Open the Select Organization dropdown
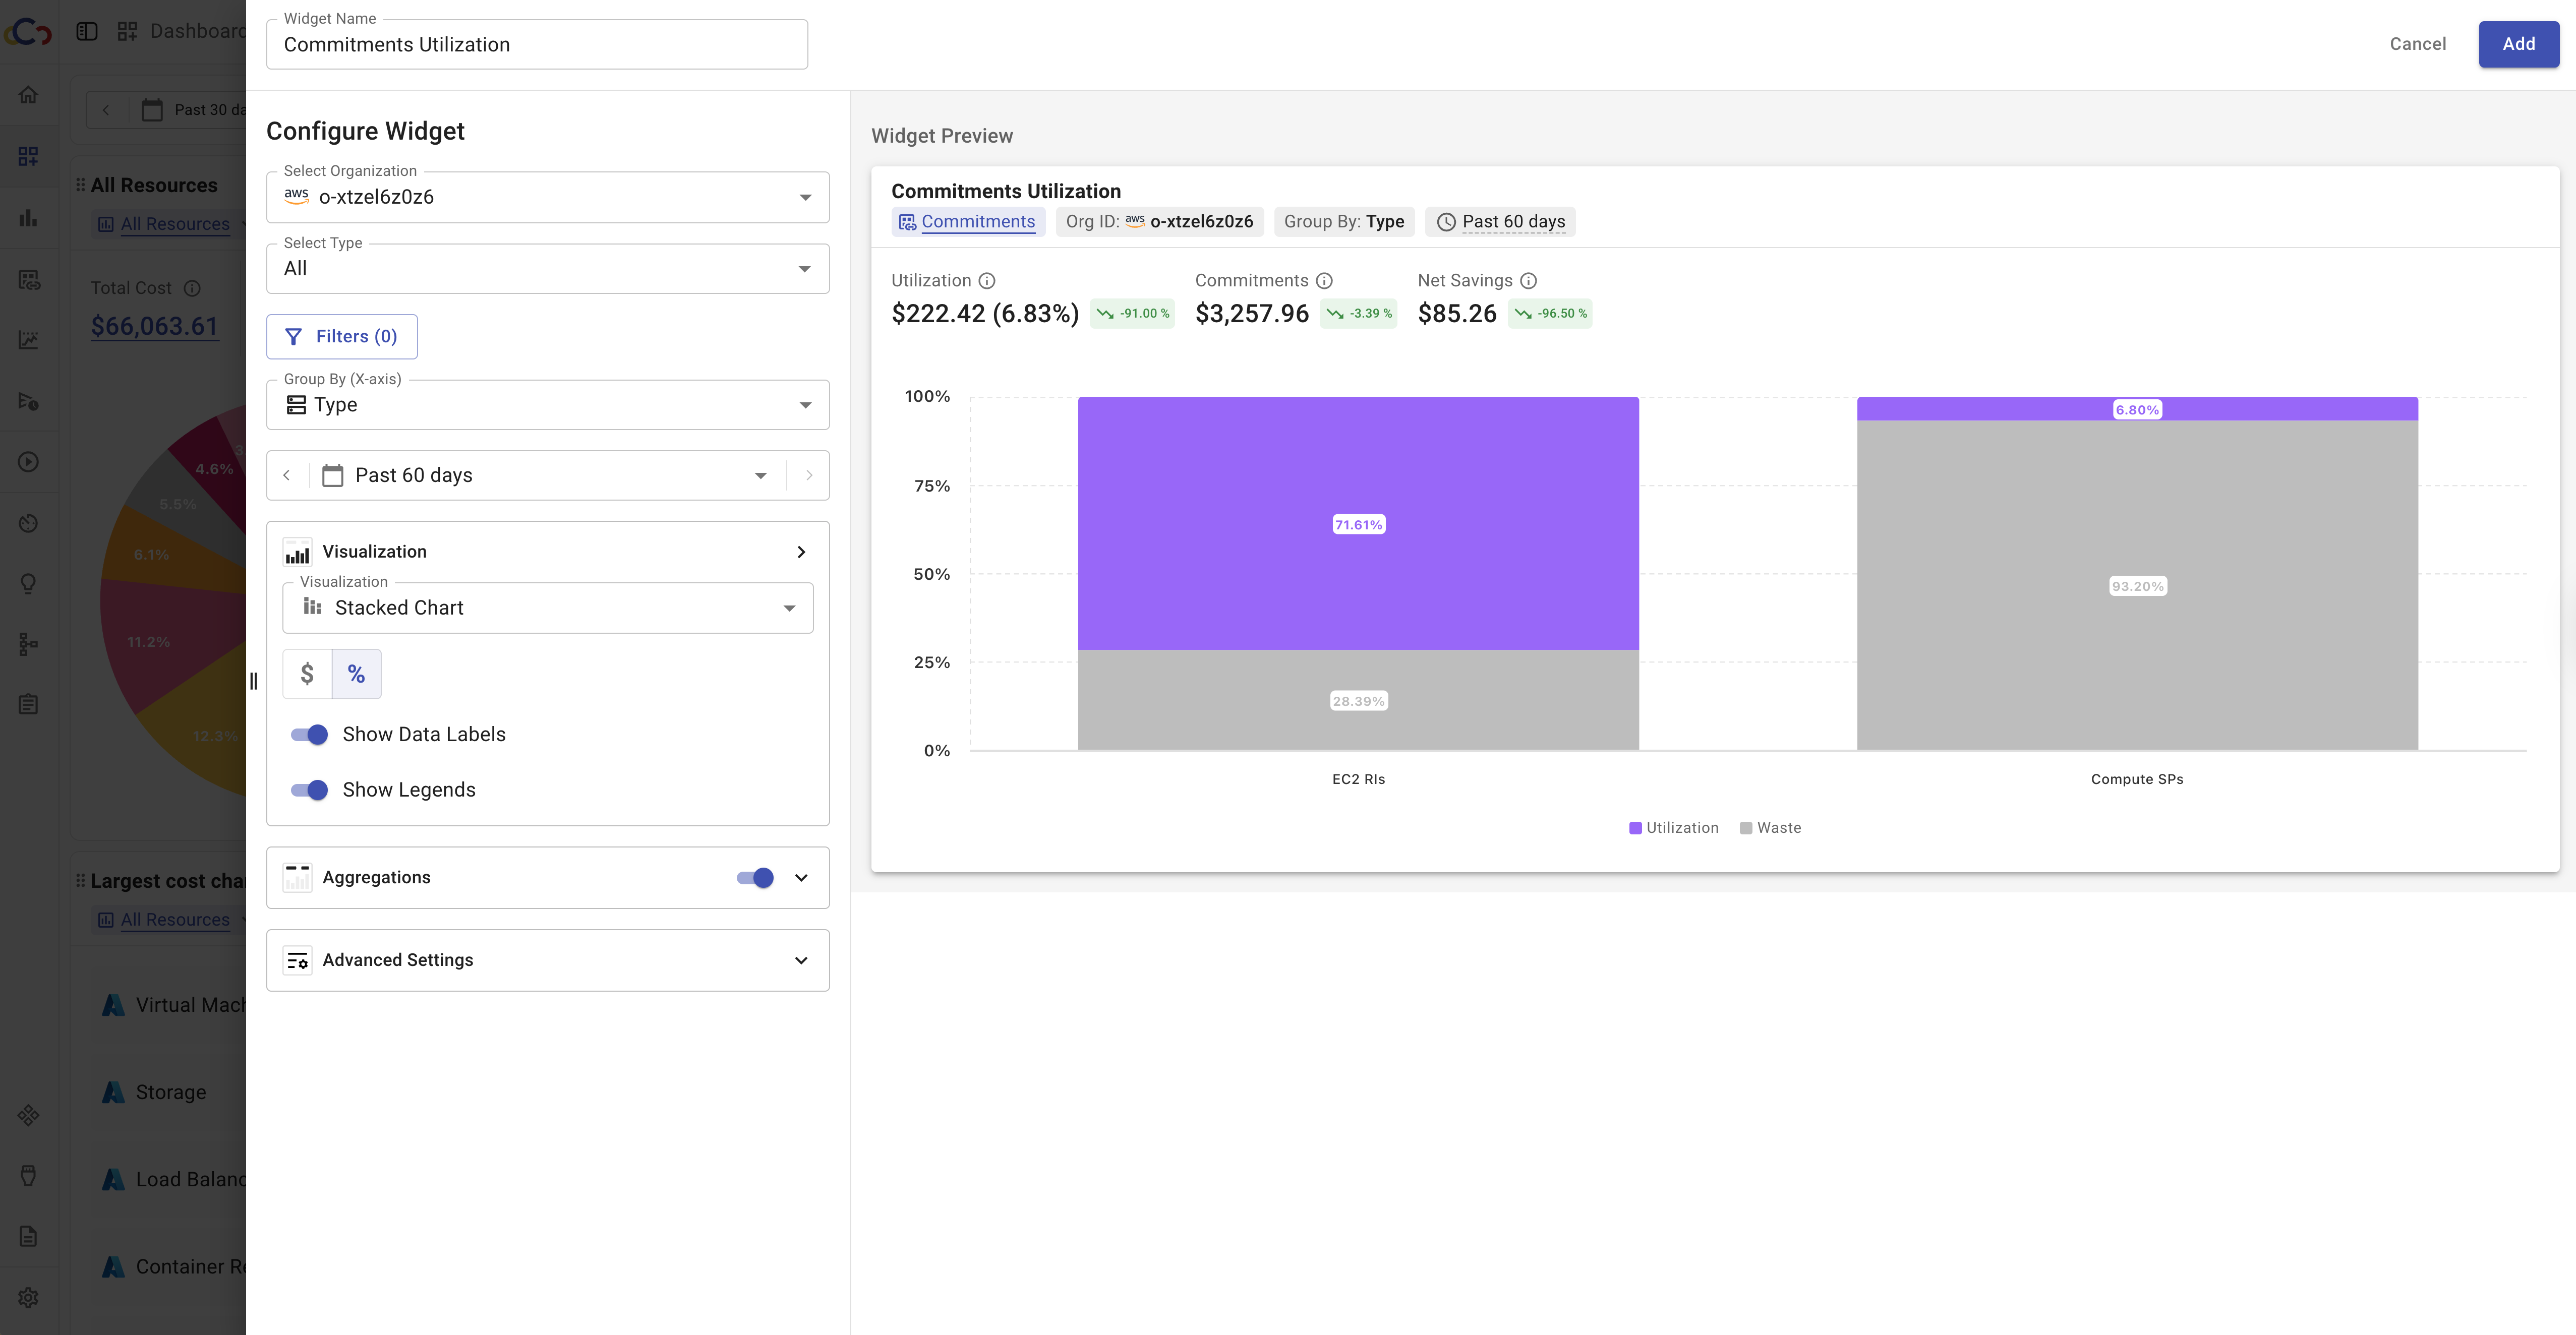Screen dimensions: 2576x1335 (x=547, y=197)
